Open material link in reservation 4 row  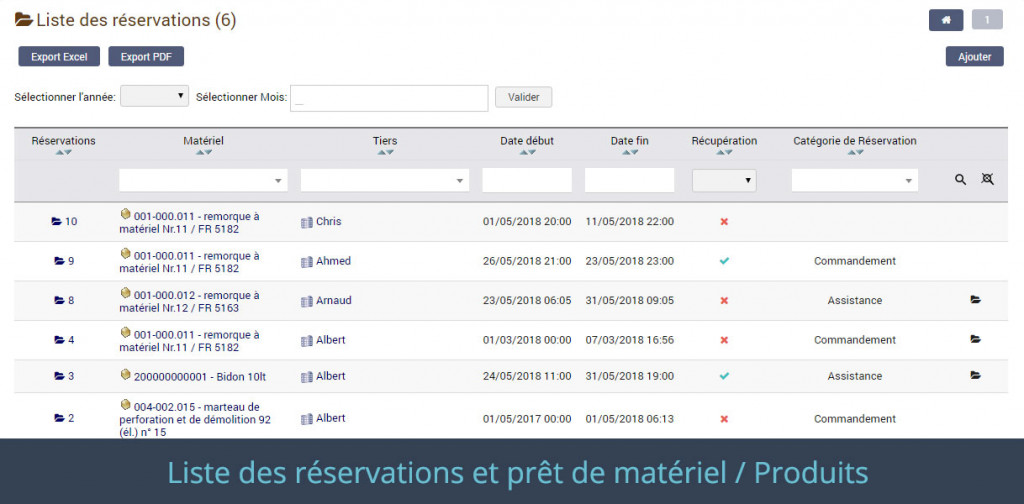(x=189, y=341)
